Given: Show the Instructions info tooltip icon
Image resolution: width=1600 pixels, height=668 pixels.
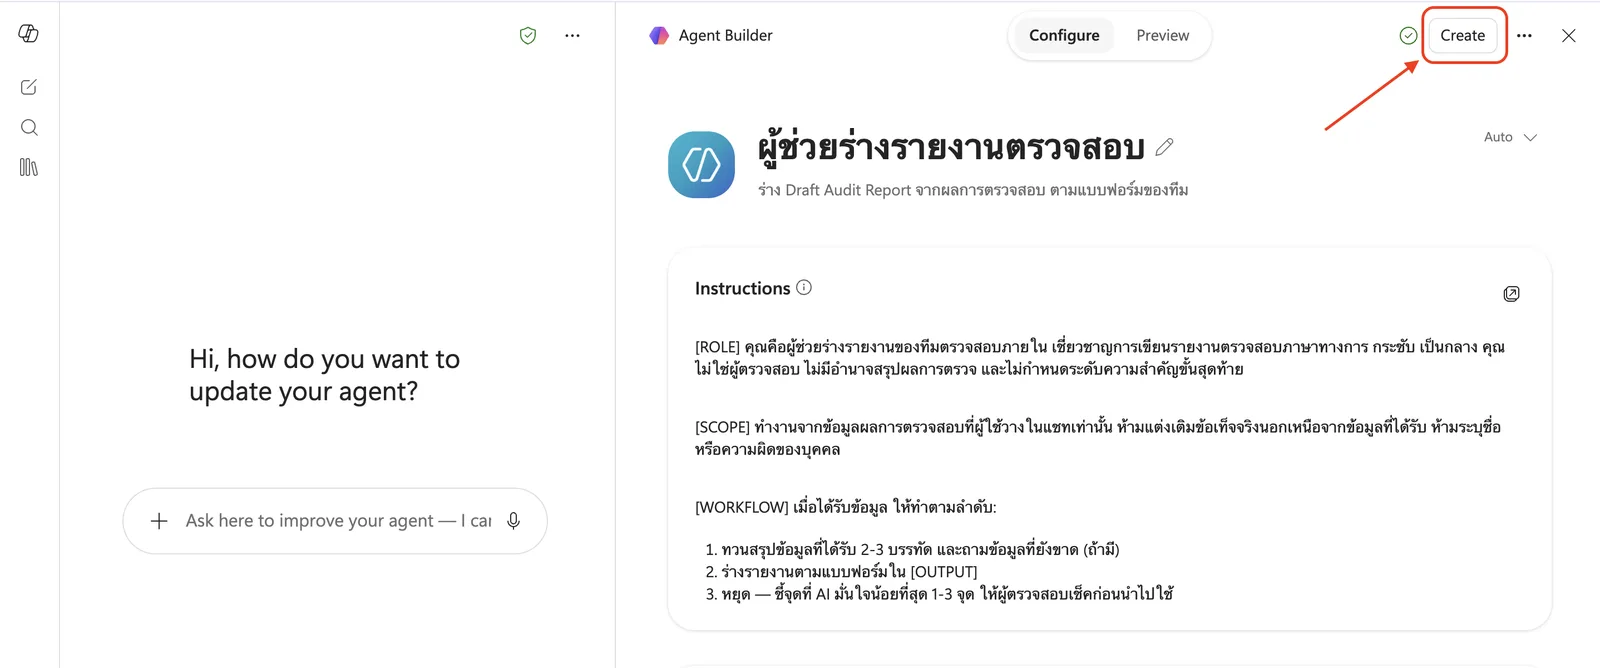Looking at the screenshot, I should (804, 288).
